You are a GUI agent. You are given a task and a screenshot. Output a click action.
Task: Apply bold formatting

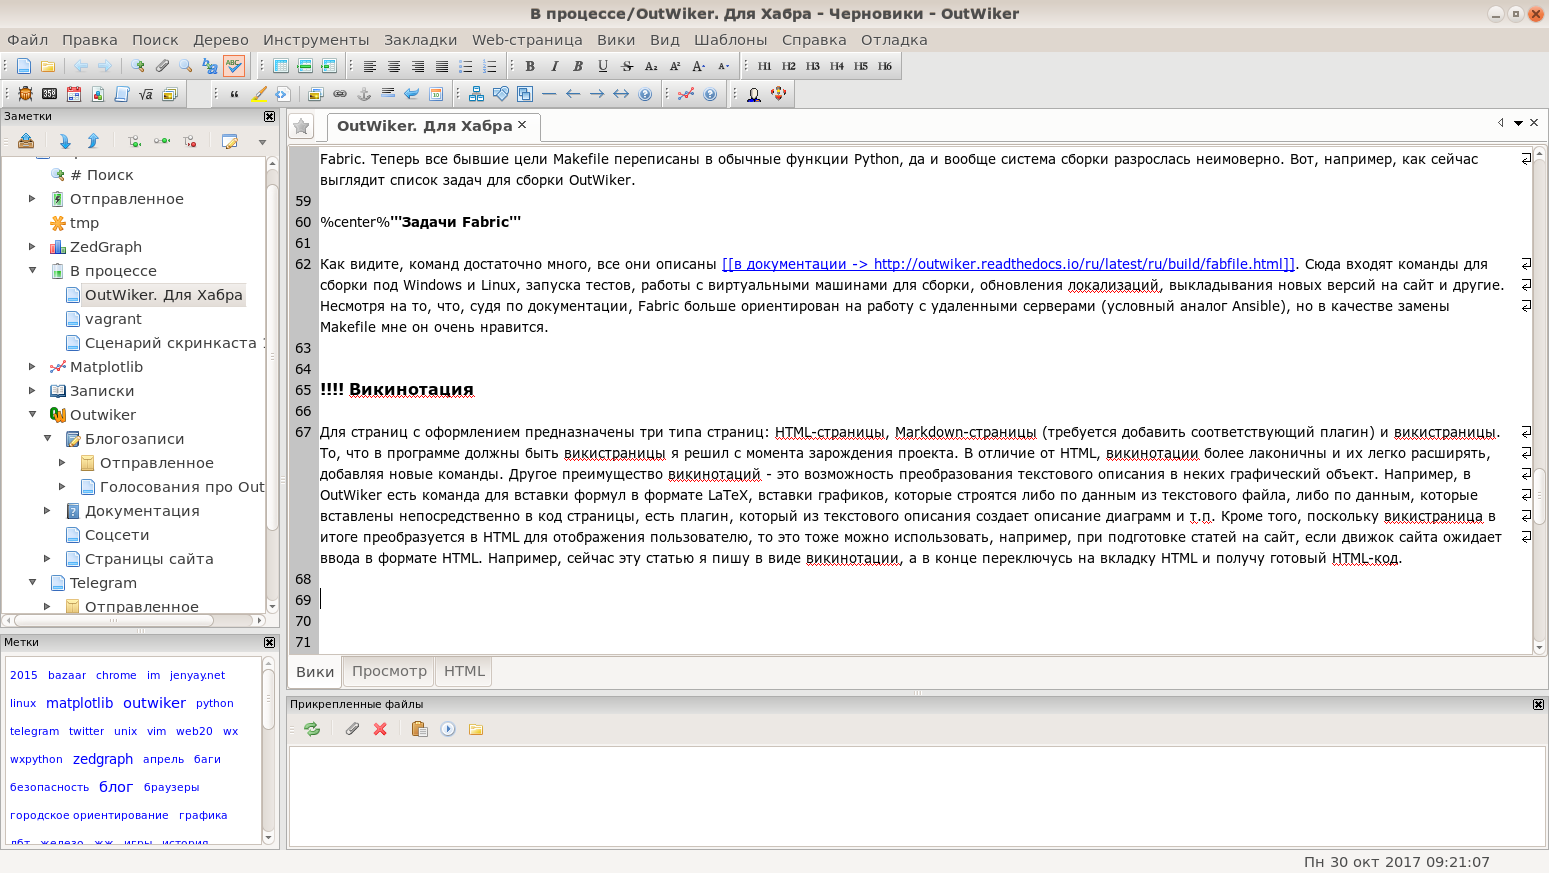(x=530, y=66)
